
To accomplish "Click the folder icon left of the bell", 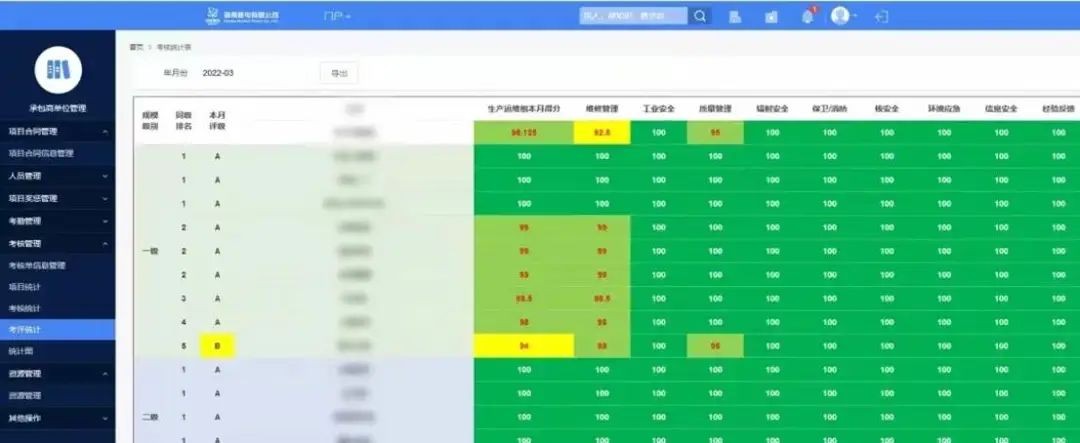I will 771,16.
